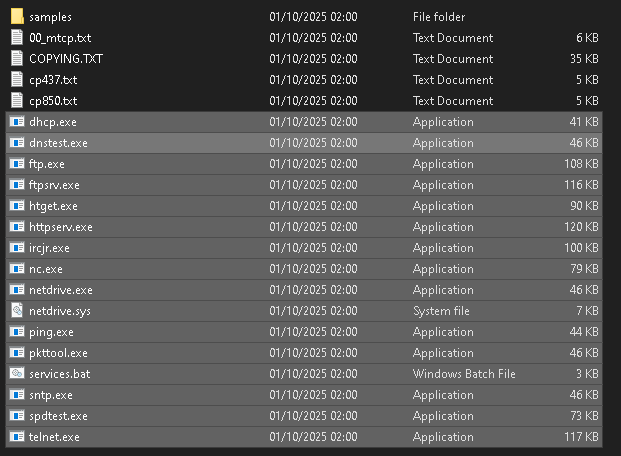Select the sntp.exe file name
The image size is (621, 456).
[x=51, y=395]
